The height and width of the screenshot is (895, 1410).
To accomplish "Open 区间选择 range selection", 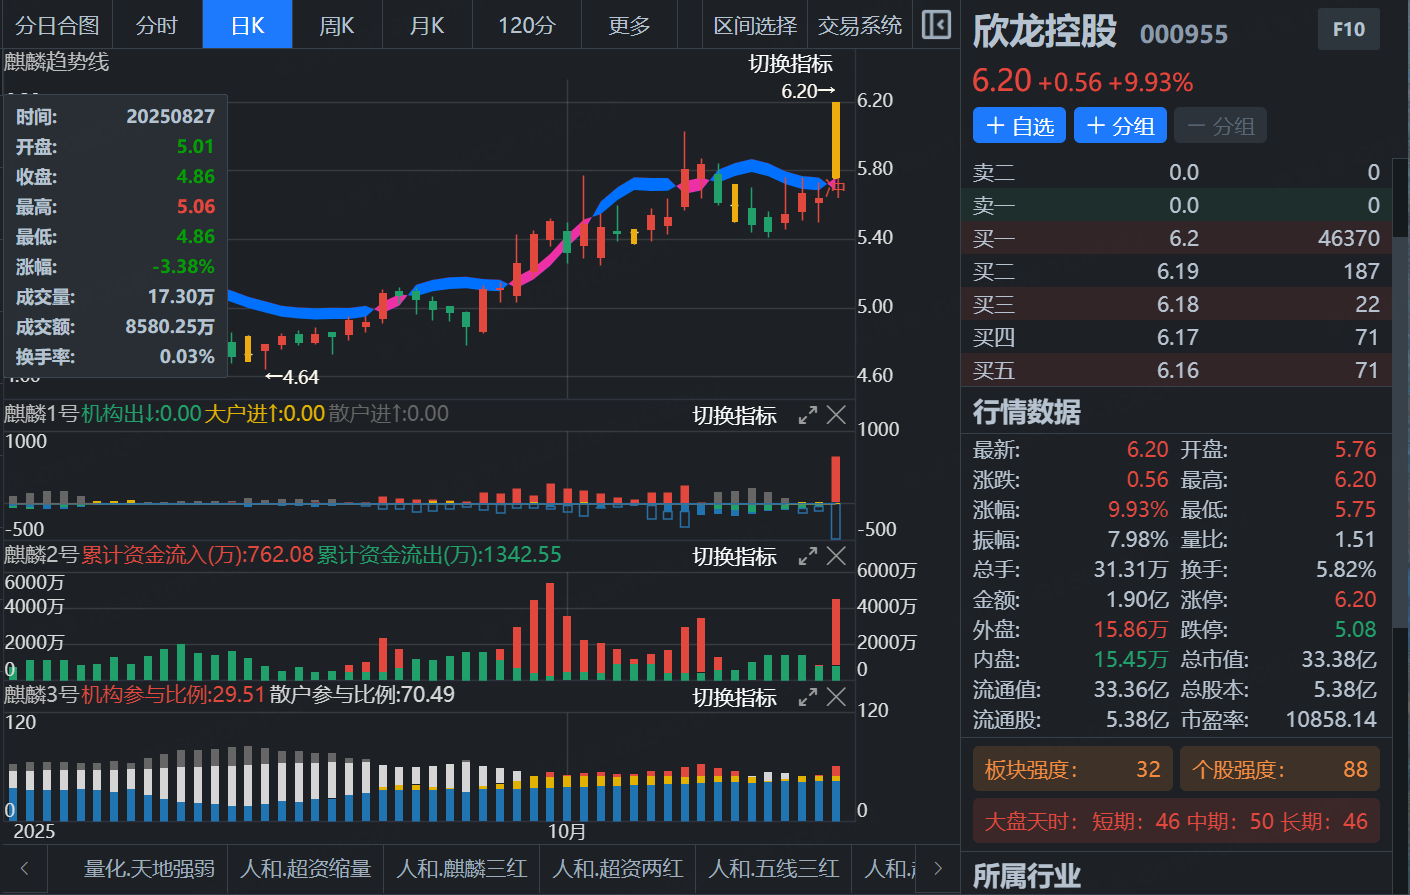I will tap(755, 25).
